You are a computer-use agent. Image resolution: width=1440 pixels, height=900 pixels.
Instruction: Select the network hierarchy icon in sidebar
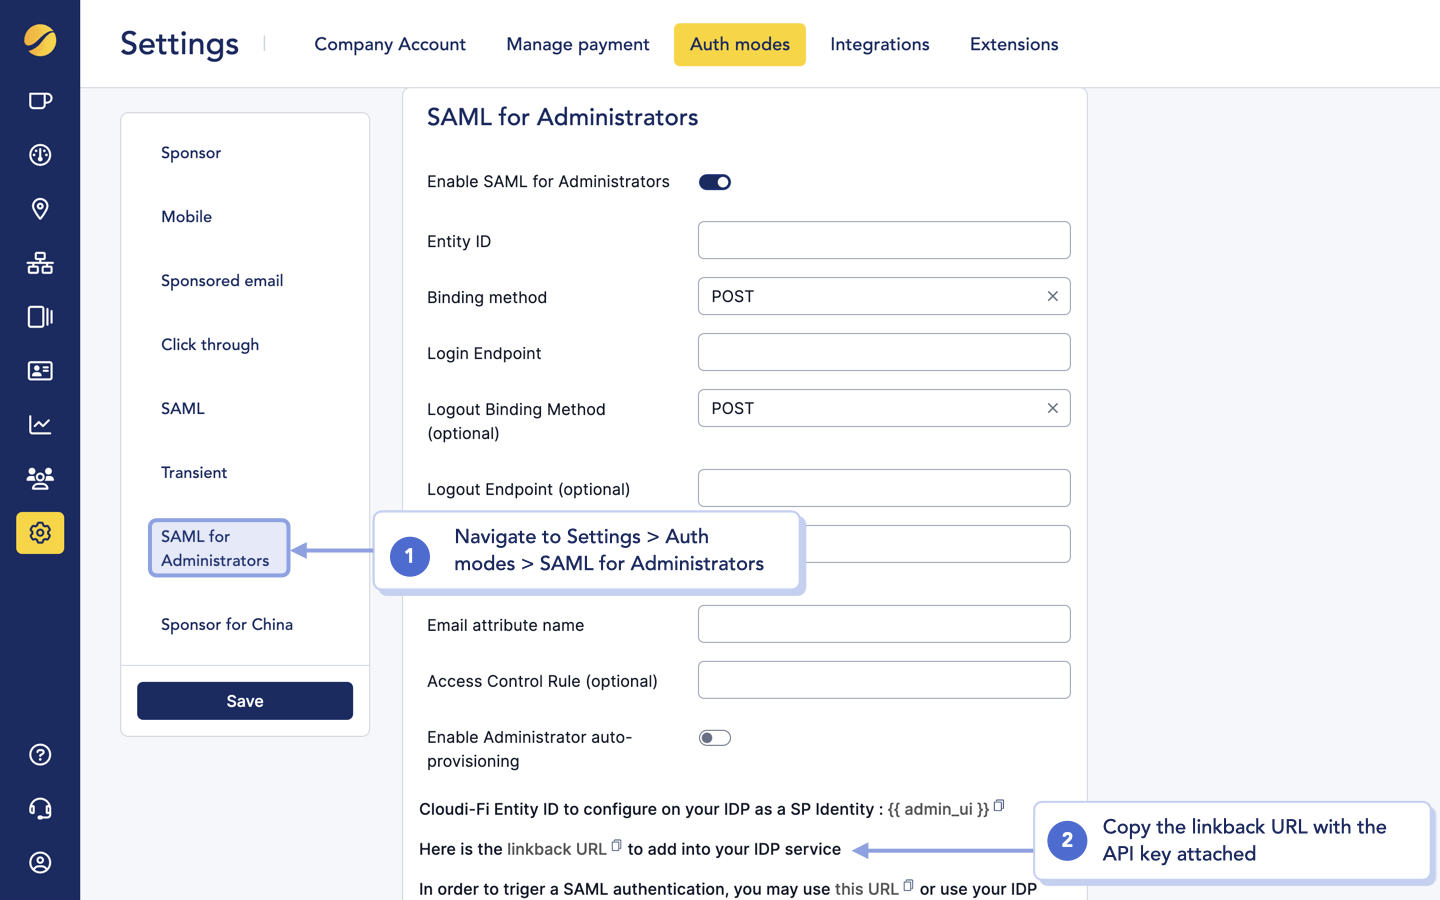(40, 263)
